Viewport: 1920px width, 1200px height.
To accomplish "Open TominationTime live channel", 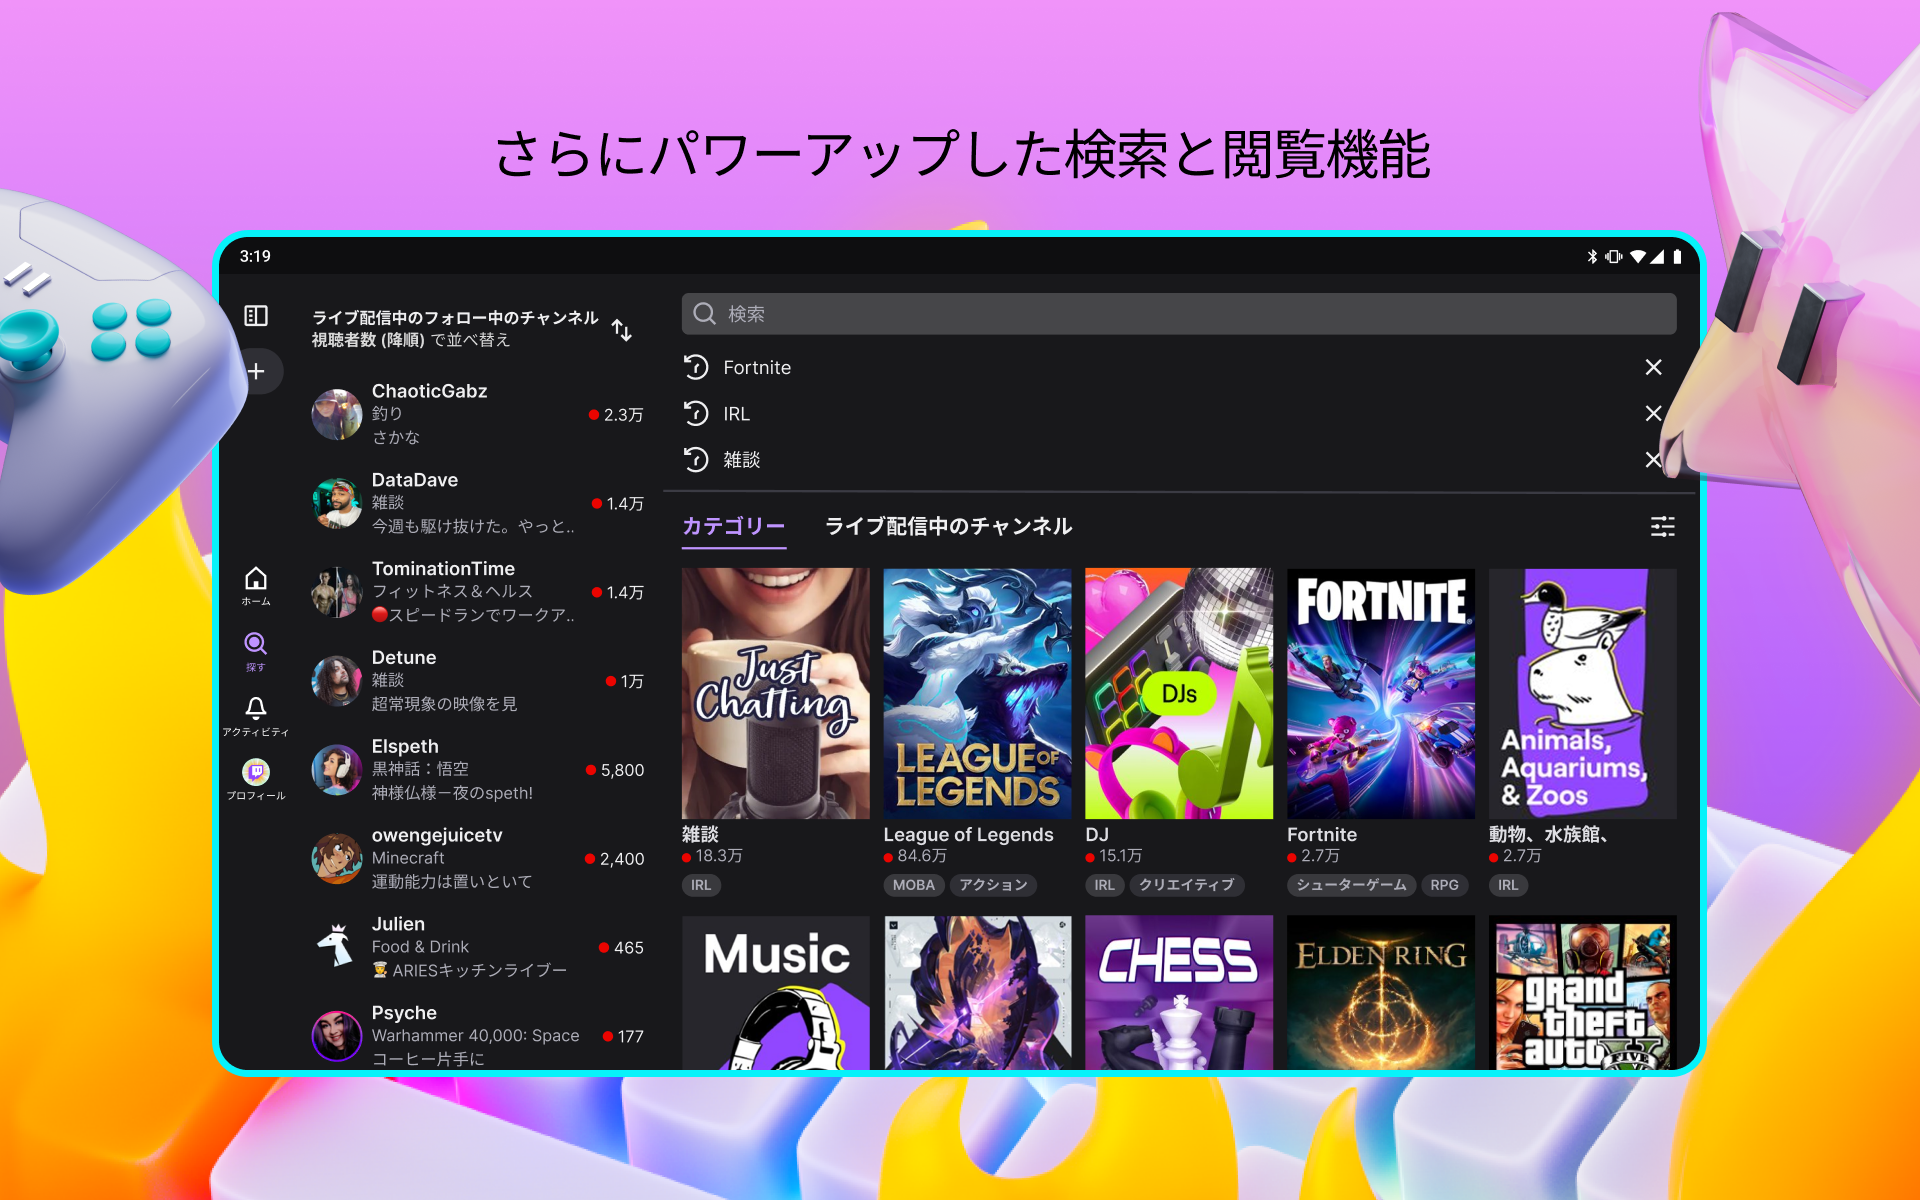I will point(478,592).
